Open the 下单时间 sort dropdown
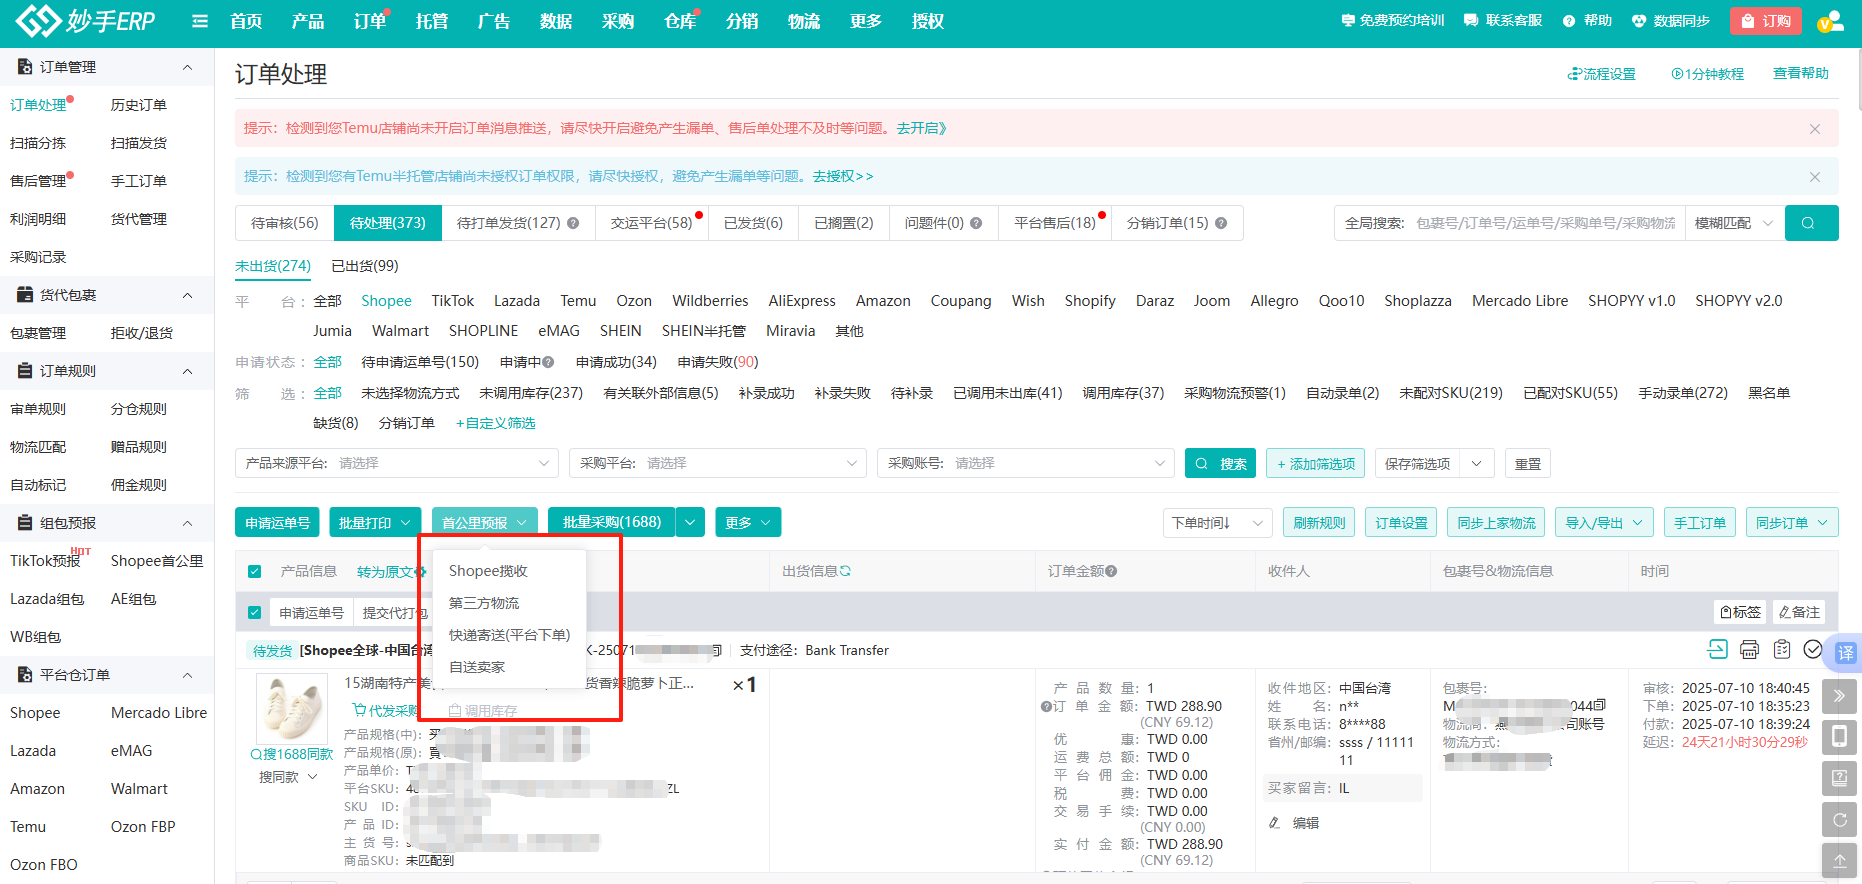 coord(1217,523)
